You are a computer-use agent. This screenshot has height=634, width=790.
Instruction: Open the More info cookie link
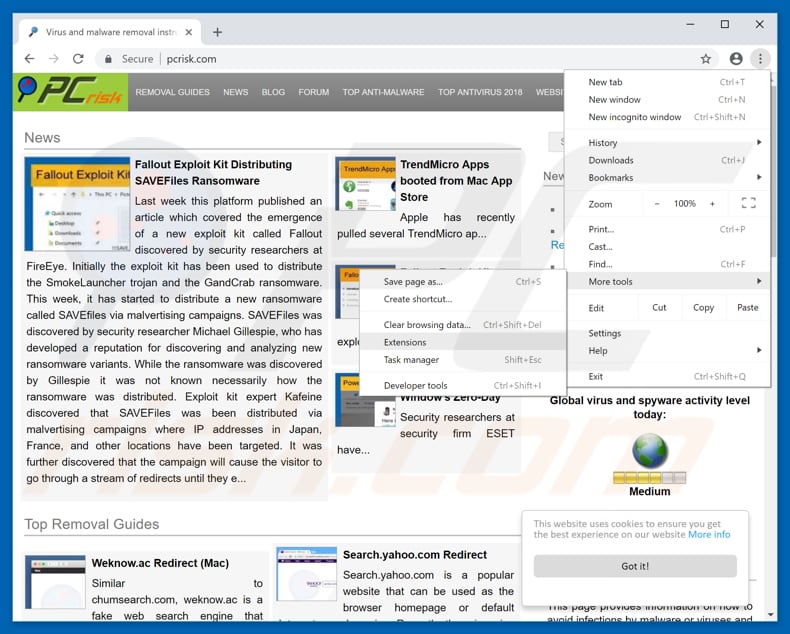tap(709, 534)
